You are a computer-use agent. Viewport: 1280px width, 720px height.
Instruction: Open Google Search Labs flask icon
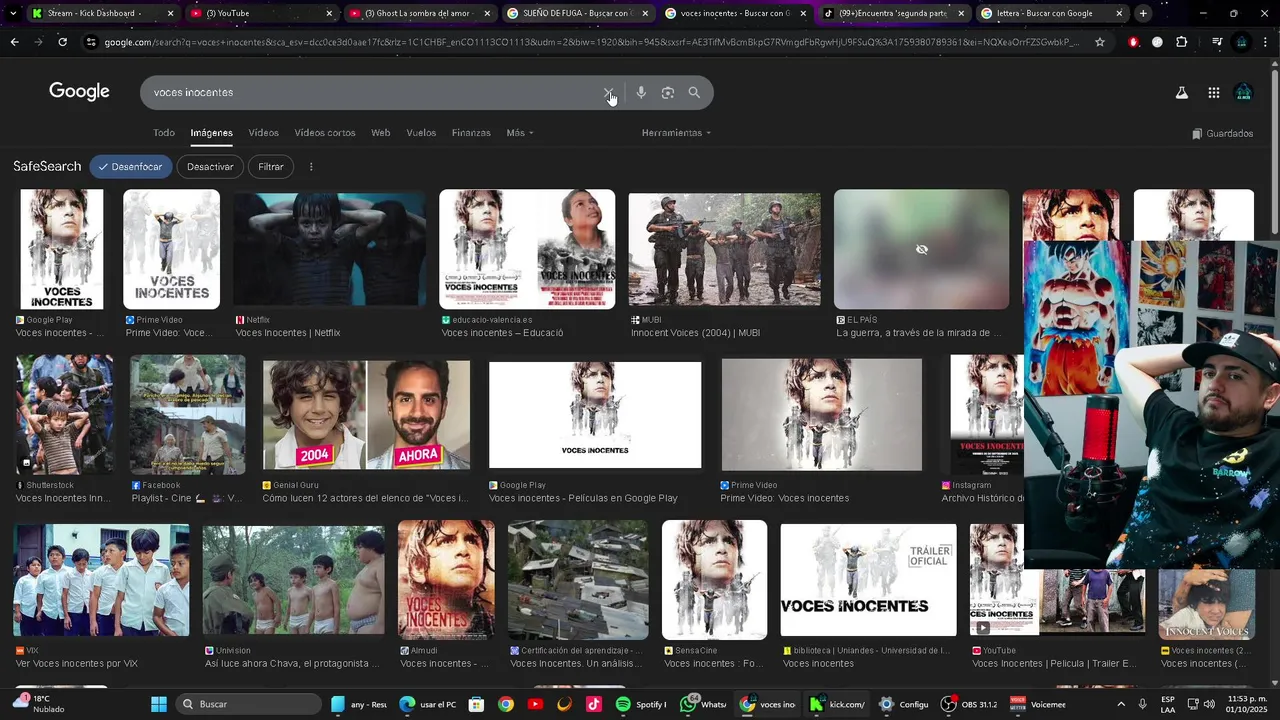point(1181,93)
